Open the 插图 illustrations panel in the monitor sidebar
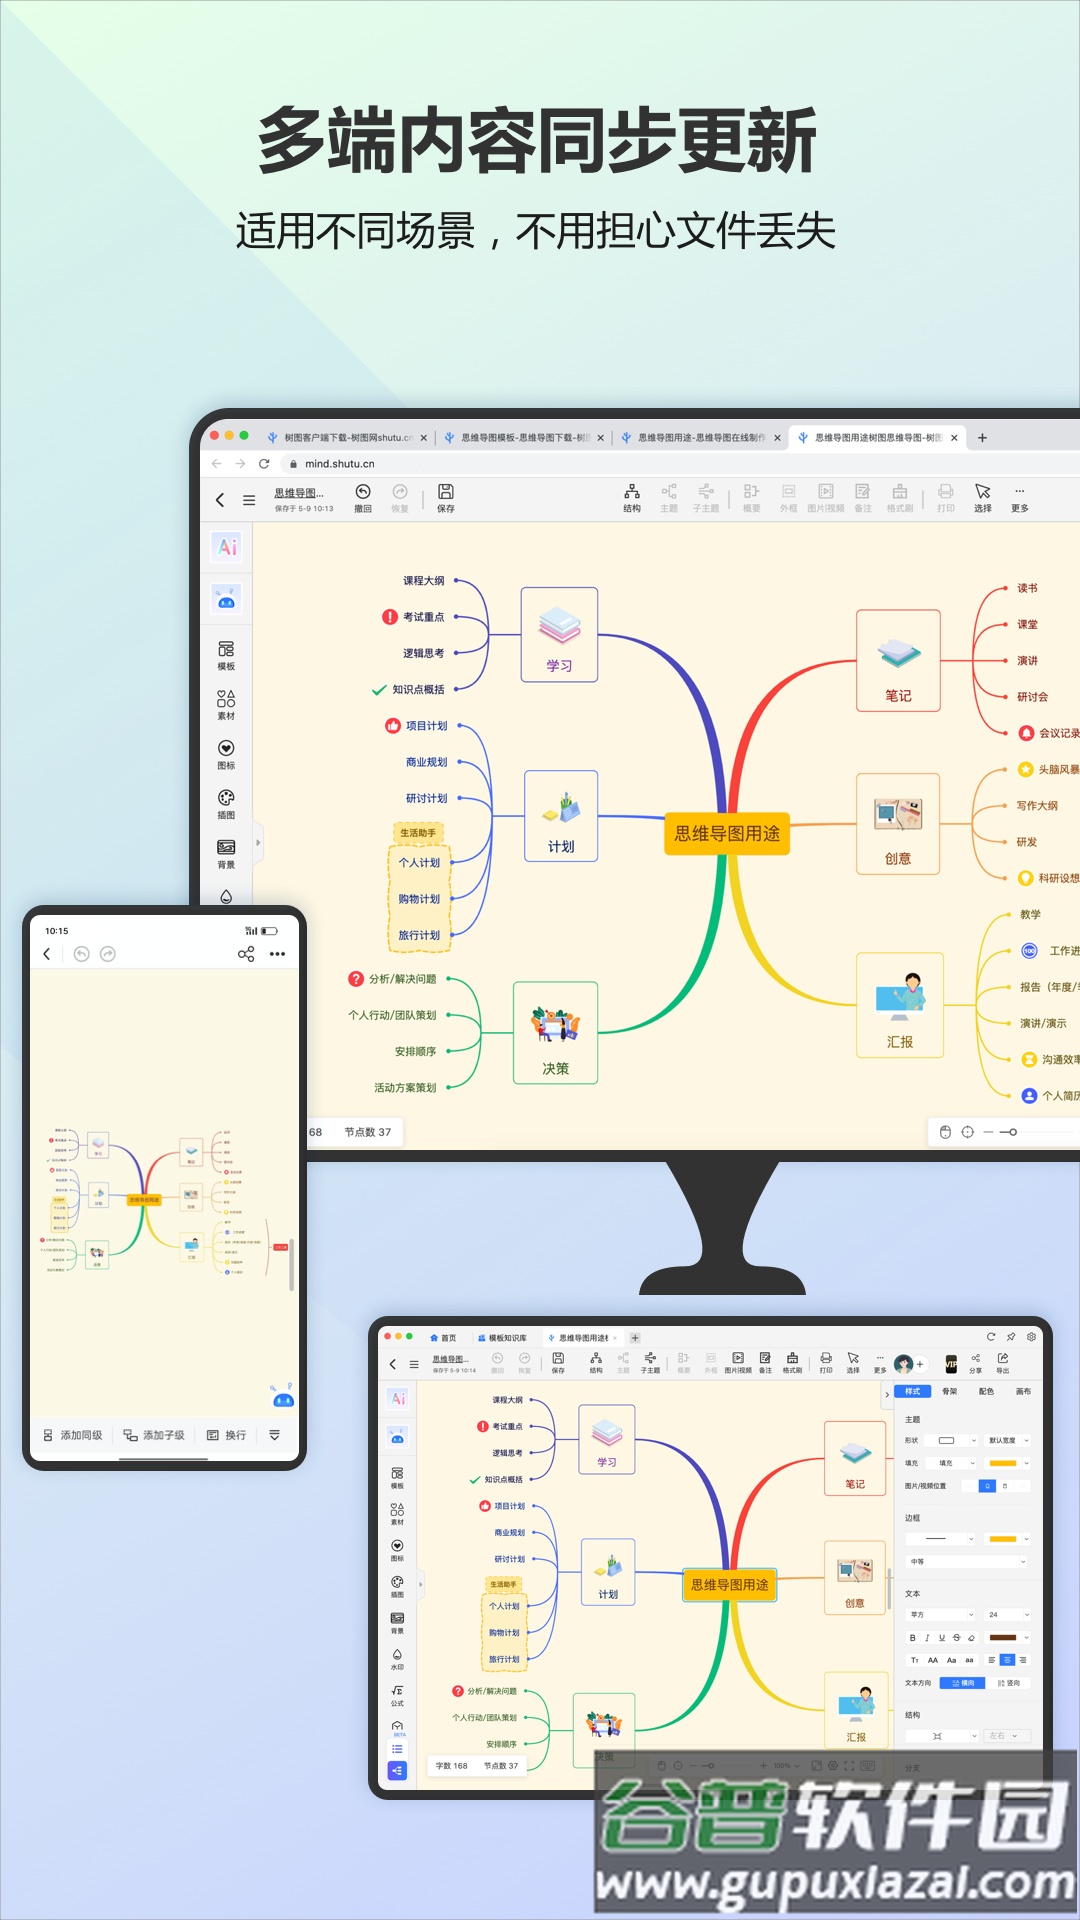This screenshot has width=1080, height=1920. coord(226,804)
